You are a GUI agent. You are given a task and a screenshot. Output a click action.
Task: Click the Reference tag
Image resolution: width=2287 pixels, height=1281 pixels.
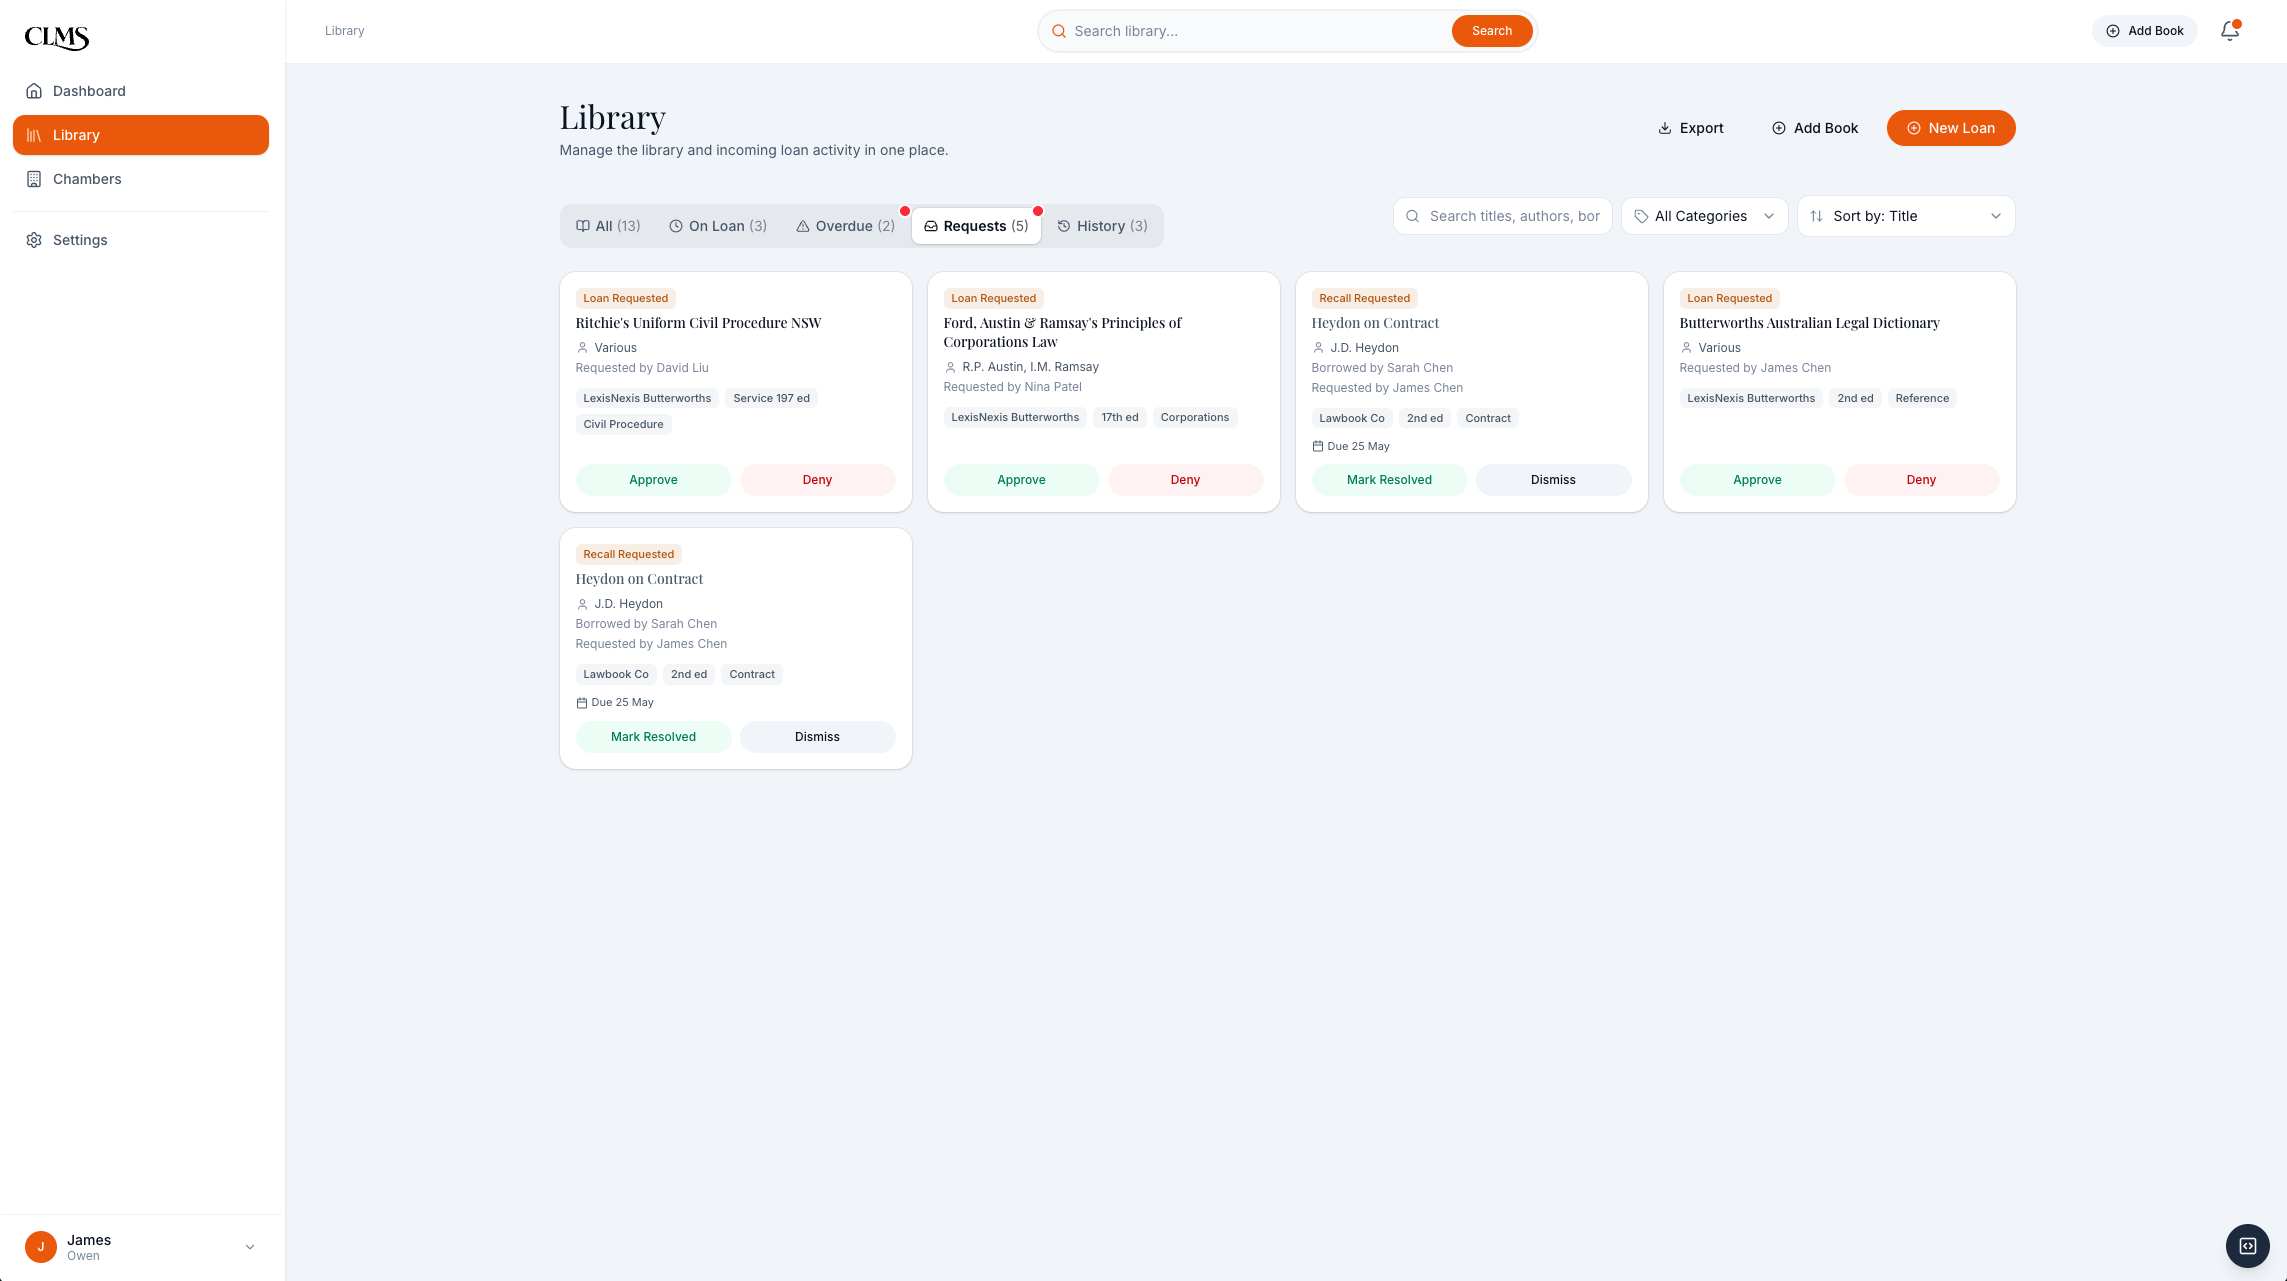click(x=1921, y=398)
